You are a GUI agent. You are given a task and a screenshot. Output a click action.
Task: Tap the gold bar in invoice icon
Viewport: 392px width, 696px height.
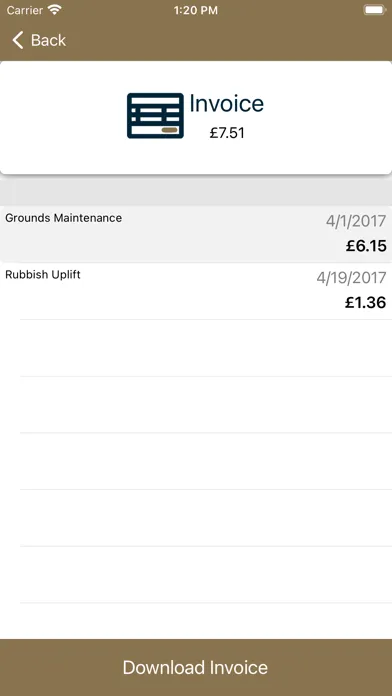click(x=170, y=130)
